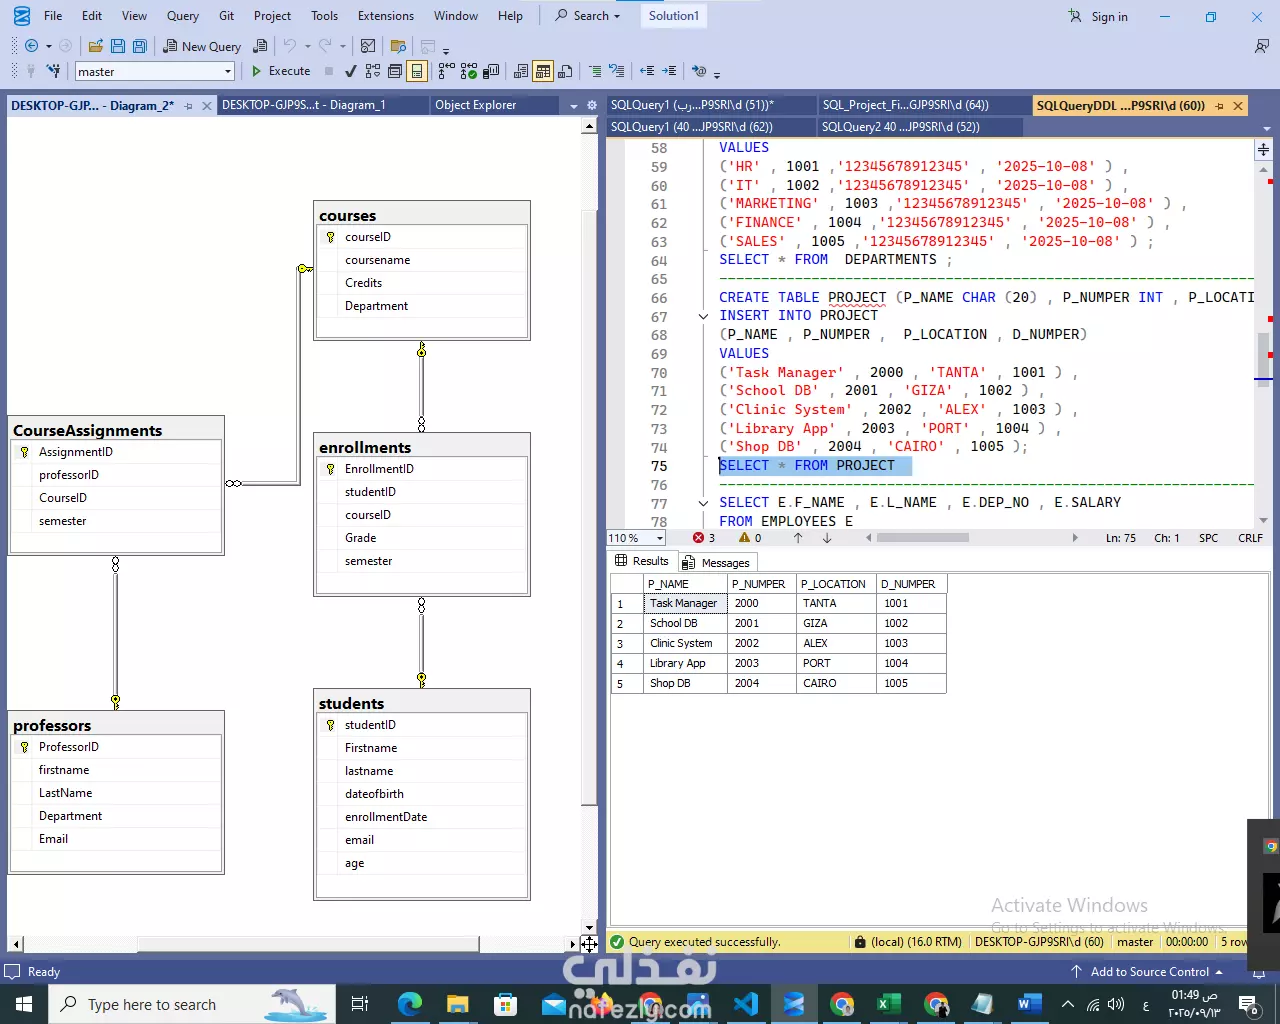Click Add to Source Control button
The width and height of the screenshot is (1280, 1024).
1148,972
